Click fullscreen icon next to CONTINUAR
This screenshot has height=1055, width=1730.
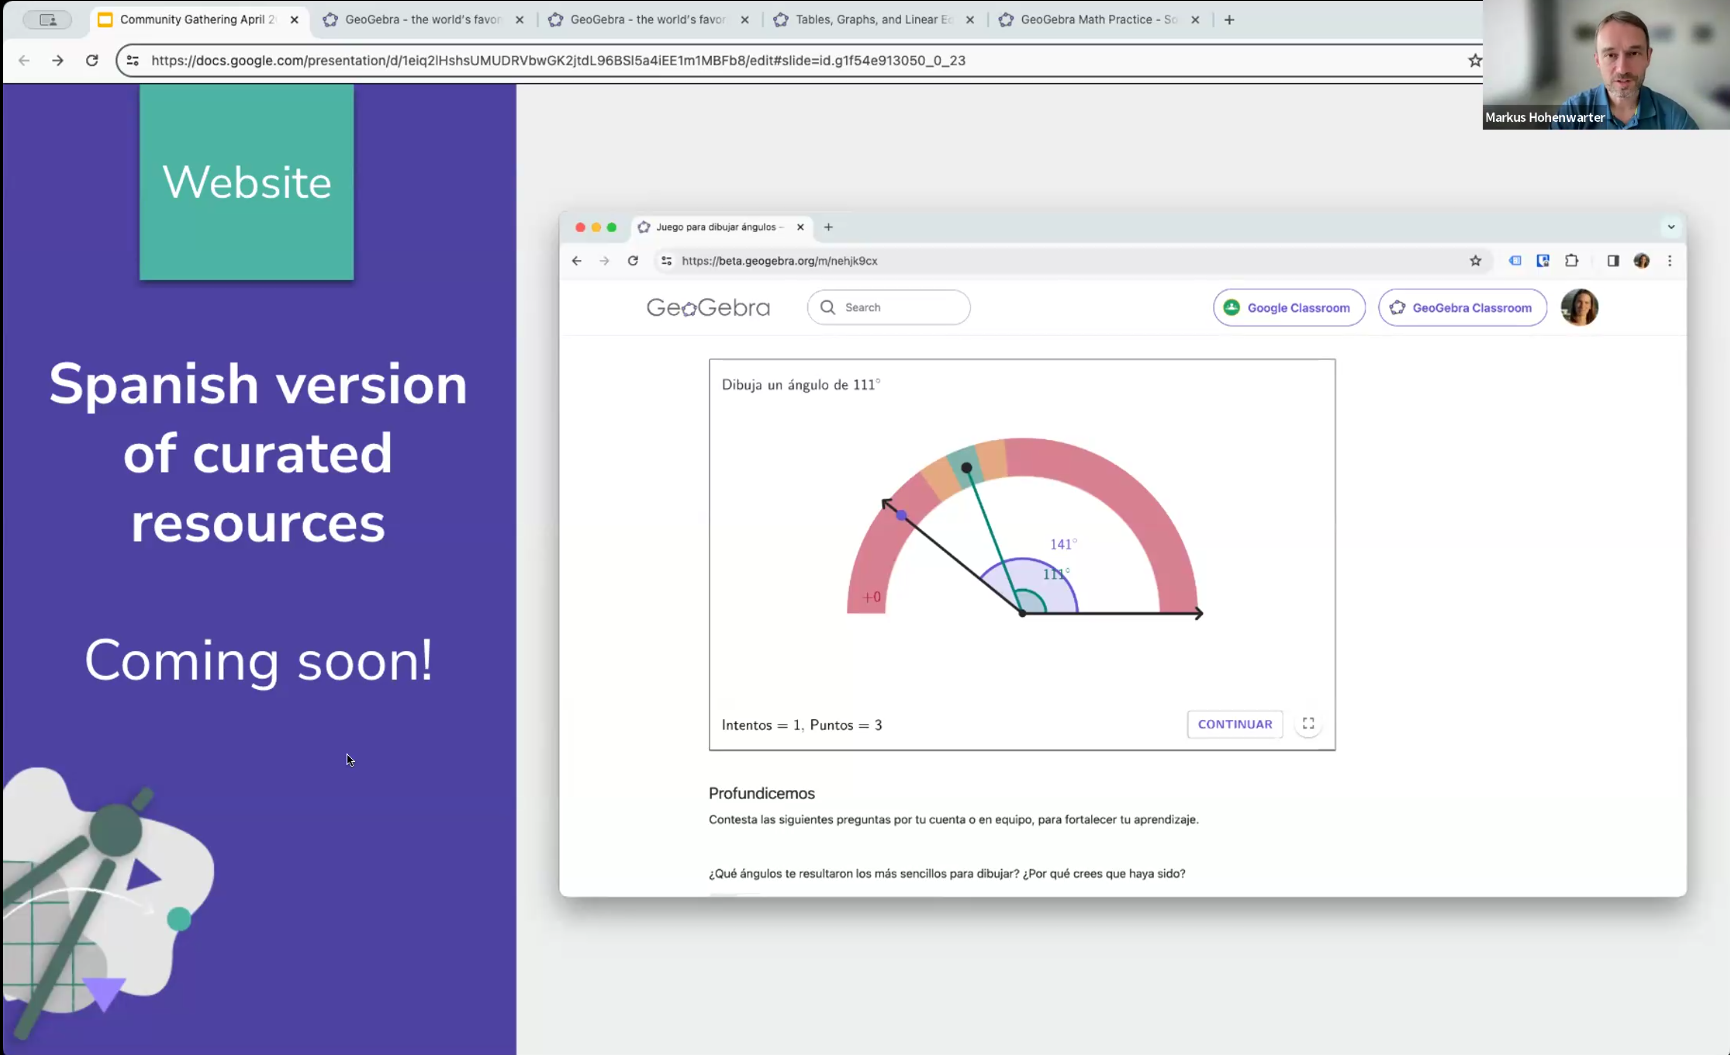pyautogui.click(x=1308, y=724)
